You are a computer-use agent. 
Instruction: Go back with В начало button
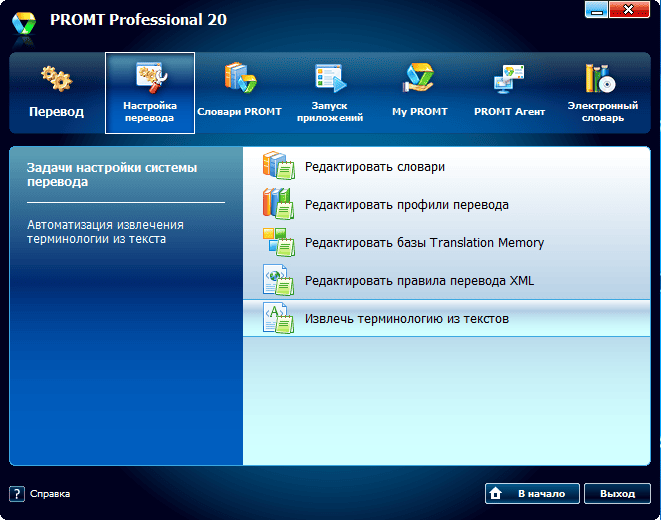tap(532, 493)
